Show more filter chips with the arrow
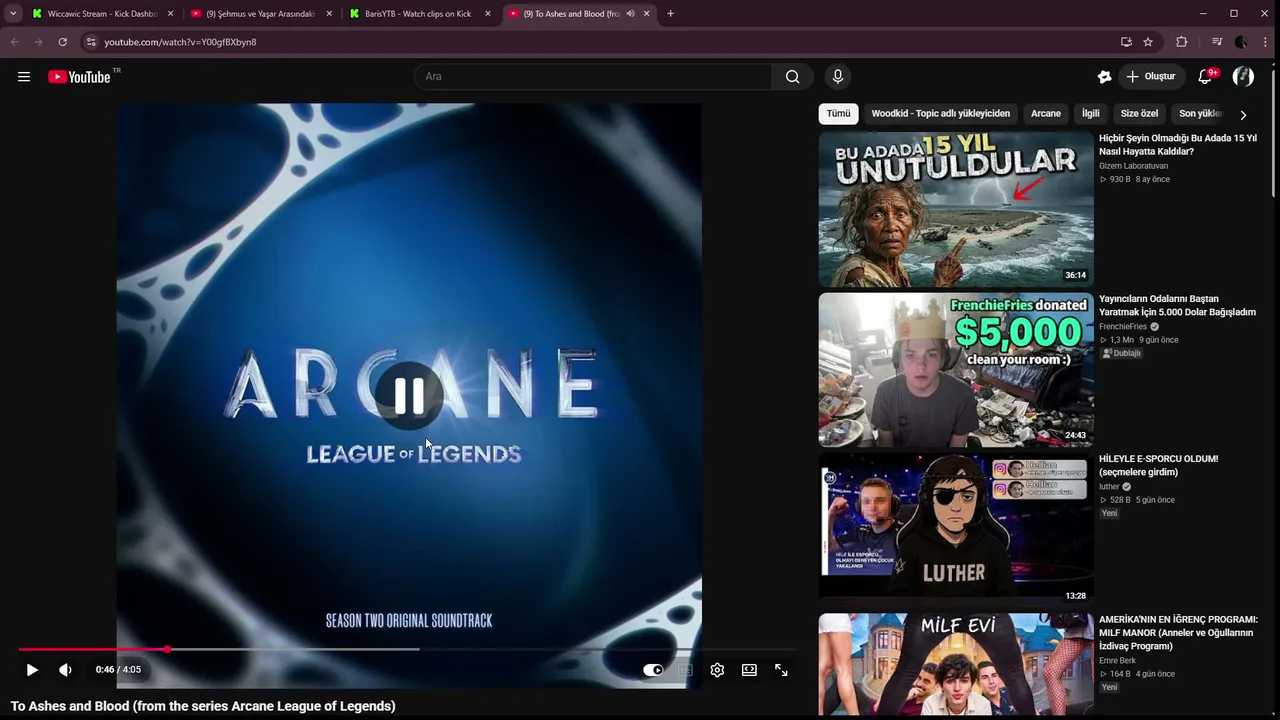This screenshot has height=720, width=1280. 1243,115
